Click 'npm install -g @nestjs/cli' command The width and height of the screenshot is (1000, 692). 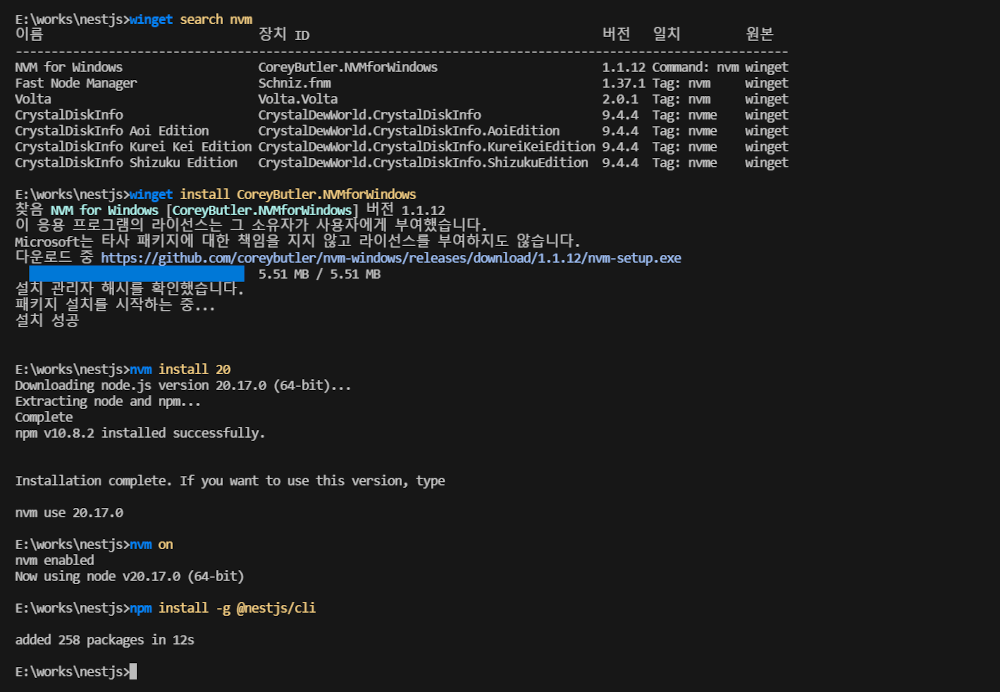[223, 608]
